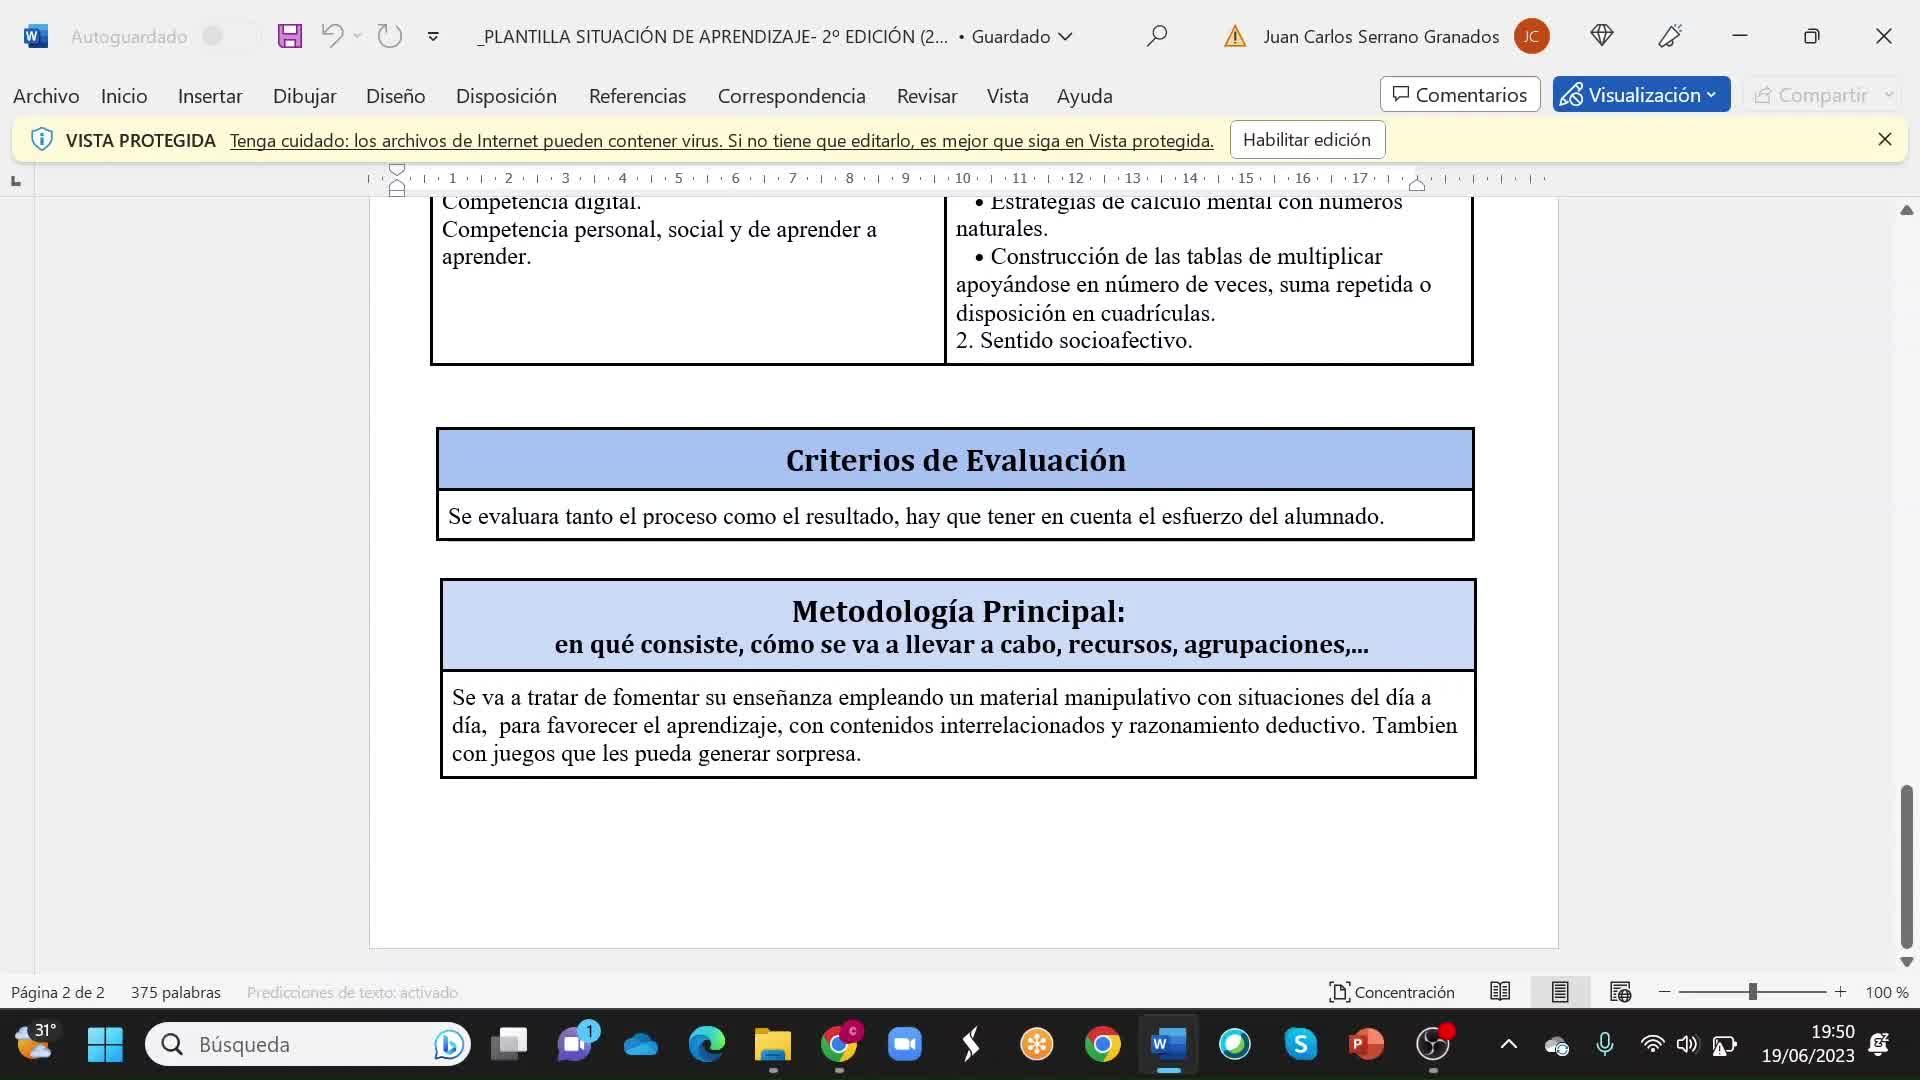Image resolution: width=1920 pixels, height=1080 pixels.
Task: Open PowerPoint from the Windows taskbar
Action: pos(1366,1045)
